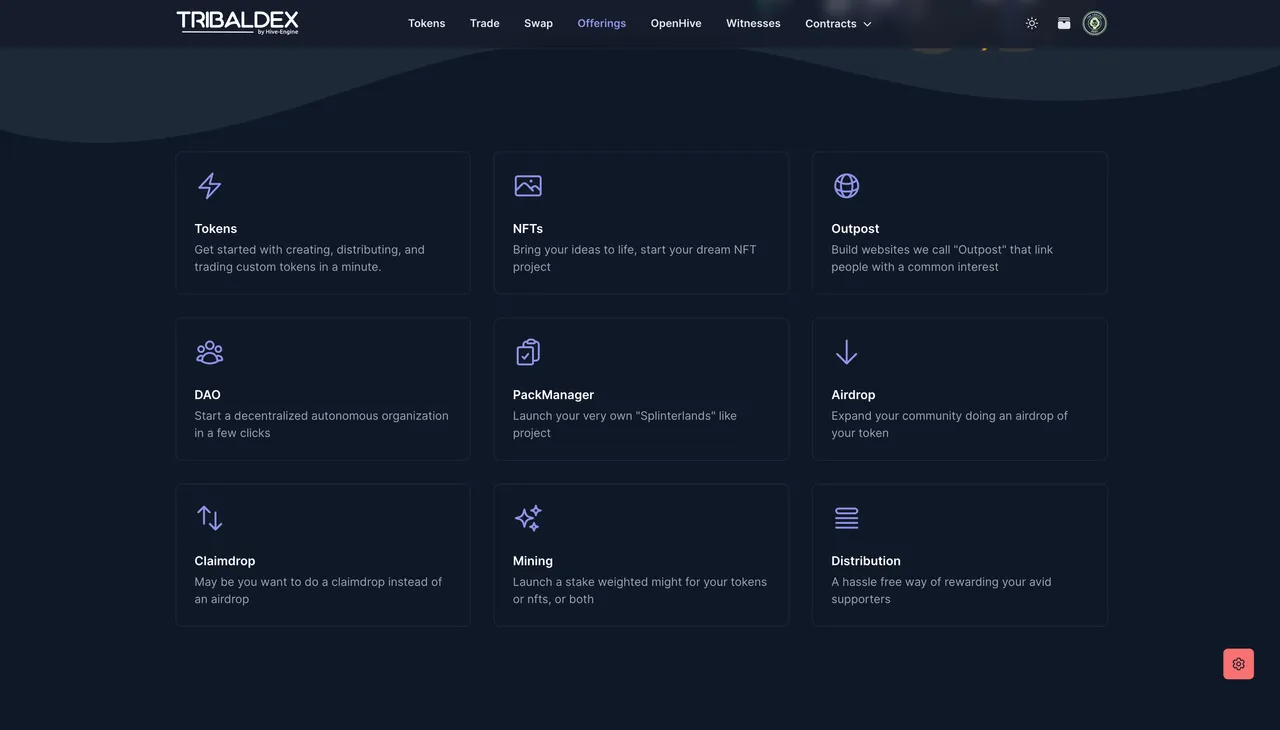Open the DAO card heading
Image resolution: width=1280 pixels, height=730 pixels.
(208, 395)
